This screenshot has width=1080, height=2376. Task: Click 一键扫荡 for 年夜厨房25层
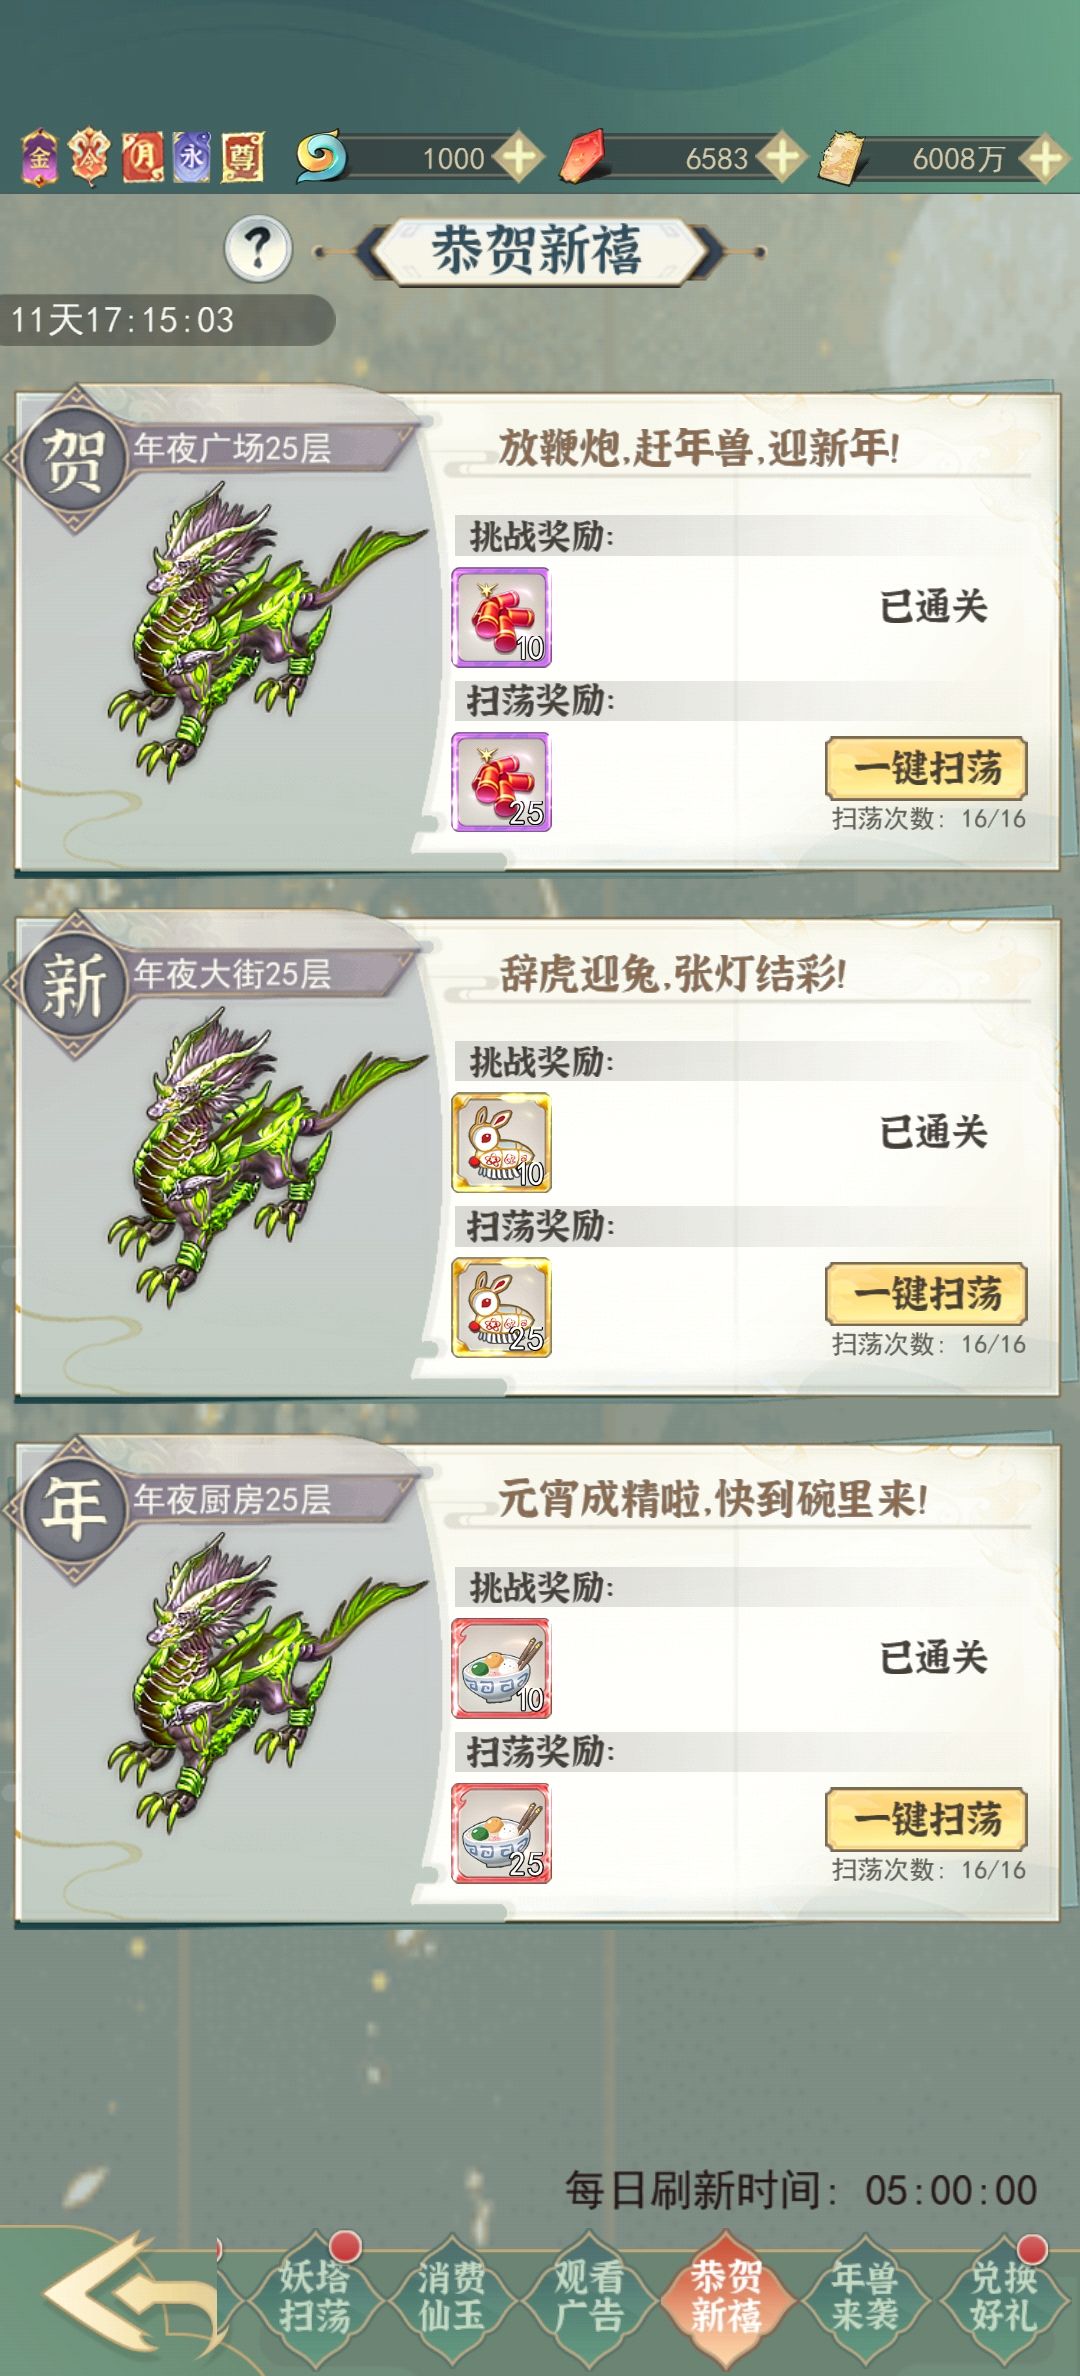click(927, 1819)
